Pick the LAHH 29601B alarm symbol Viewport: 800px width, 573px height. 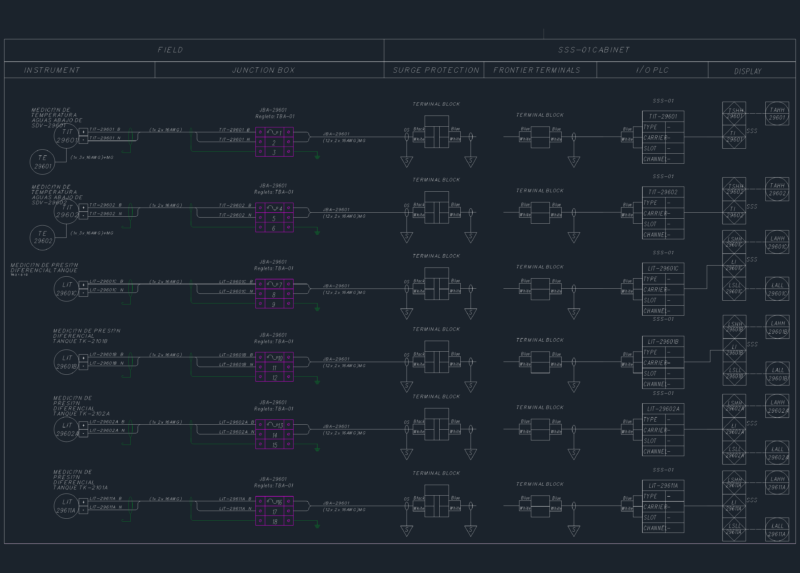[x=777, y=327]
